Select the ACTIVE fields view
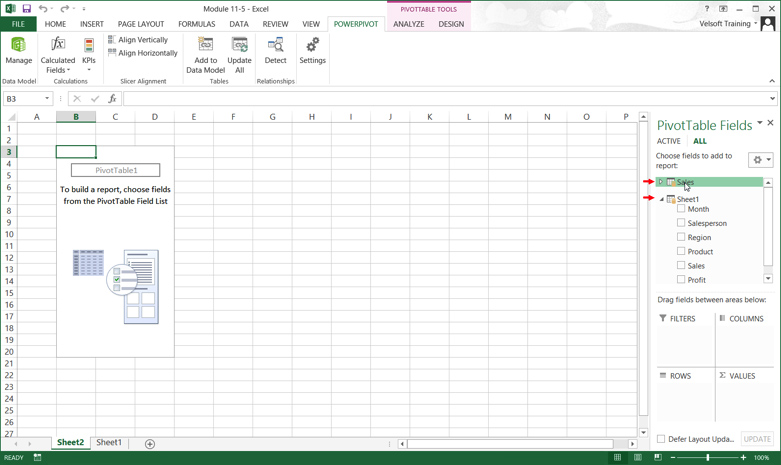 tap(668, 141)
